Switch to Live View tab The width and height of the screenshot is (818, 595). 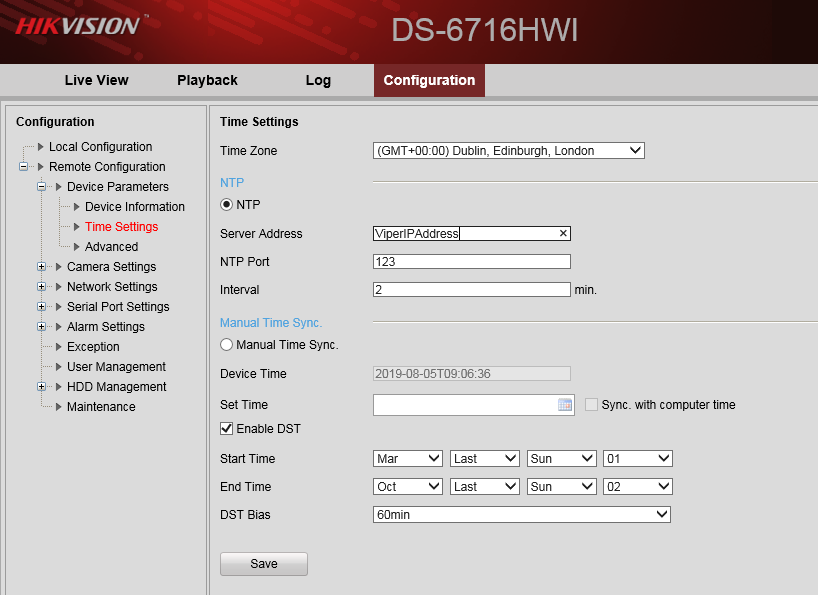point(97,80)
